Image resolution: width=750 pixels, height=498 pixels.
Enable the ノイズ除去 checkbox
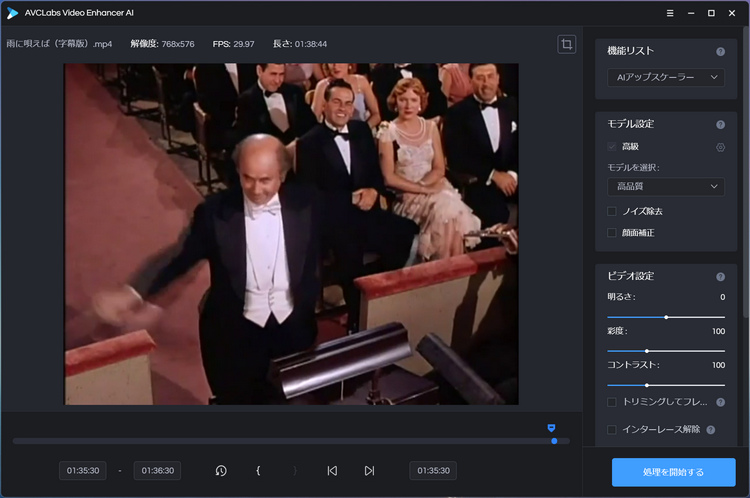point(611,211)
